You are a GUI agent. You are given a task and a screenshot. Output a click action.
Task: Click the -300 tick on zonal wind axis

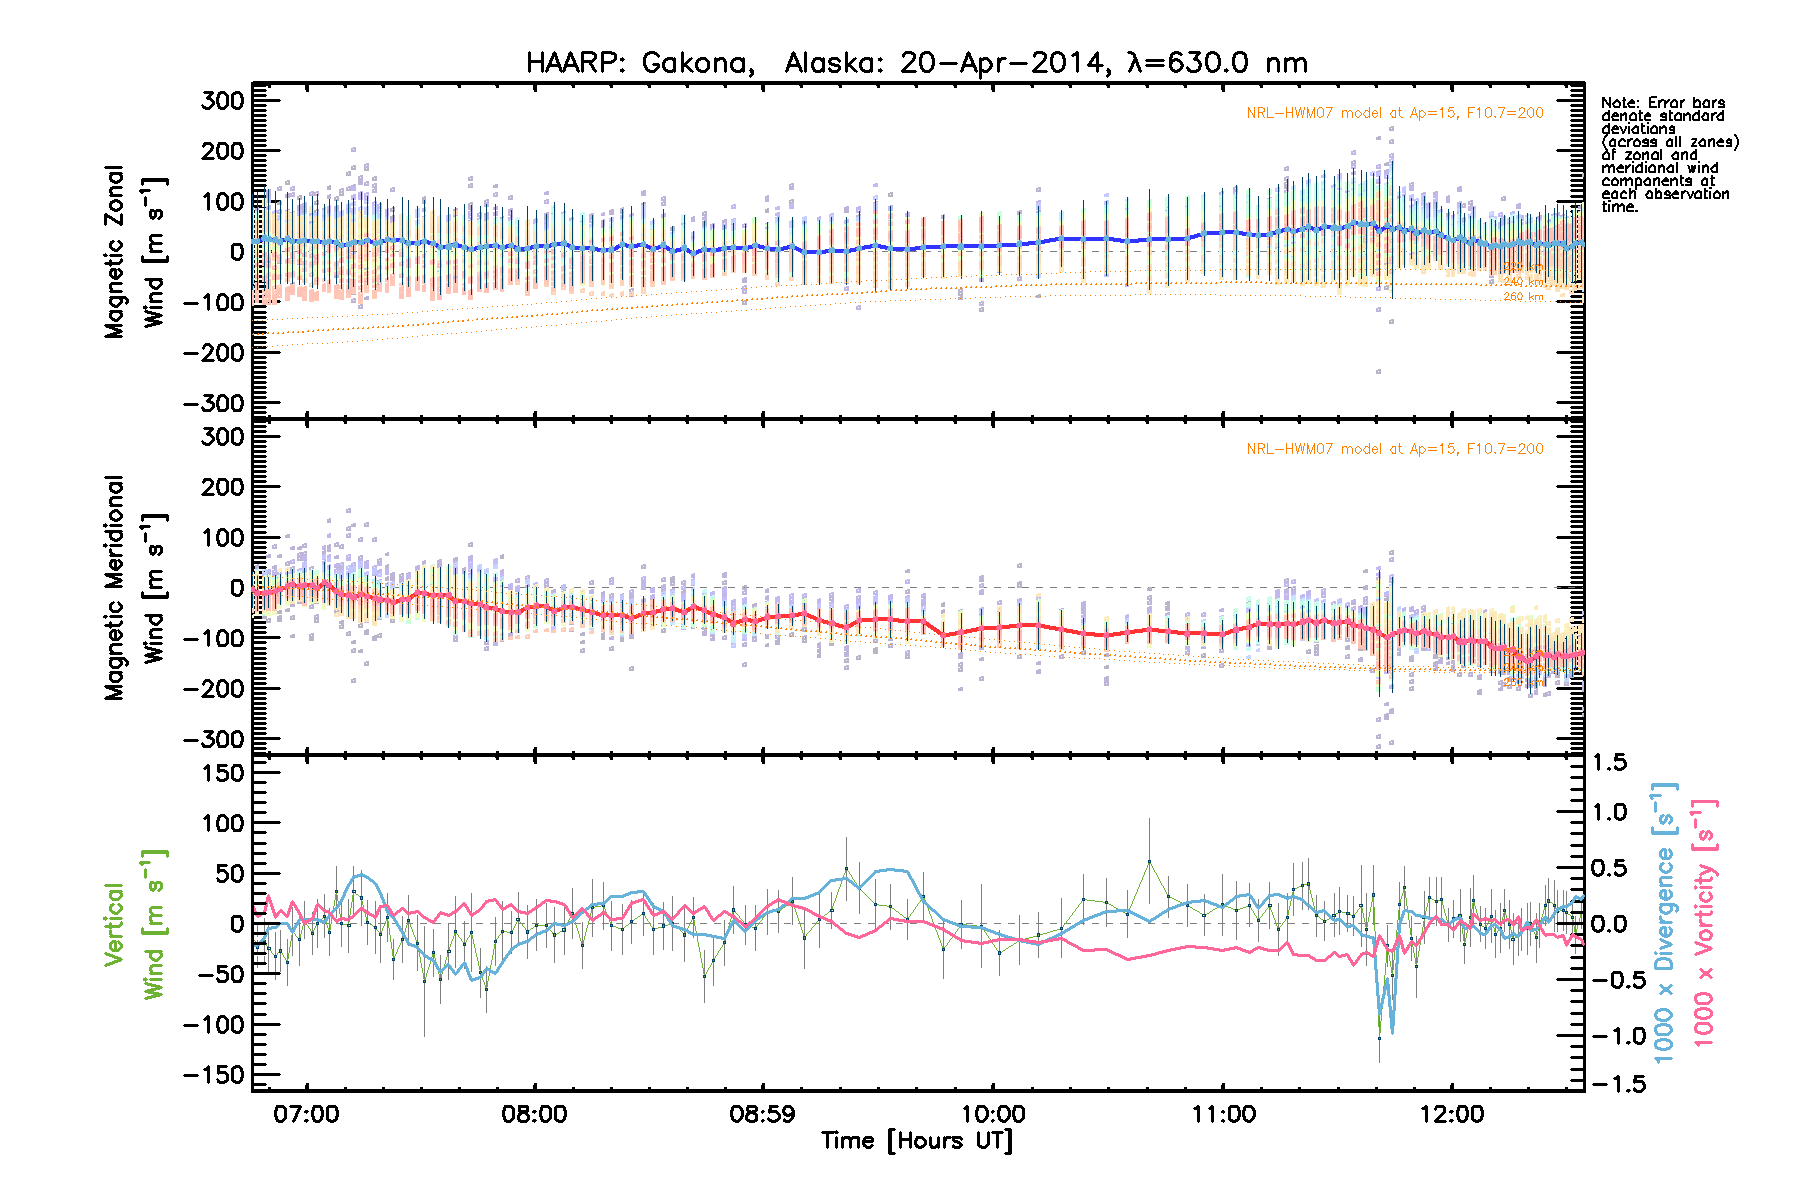point(214,403)
